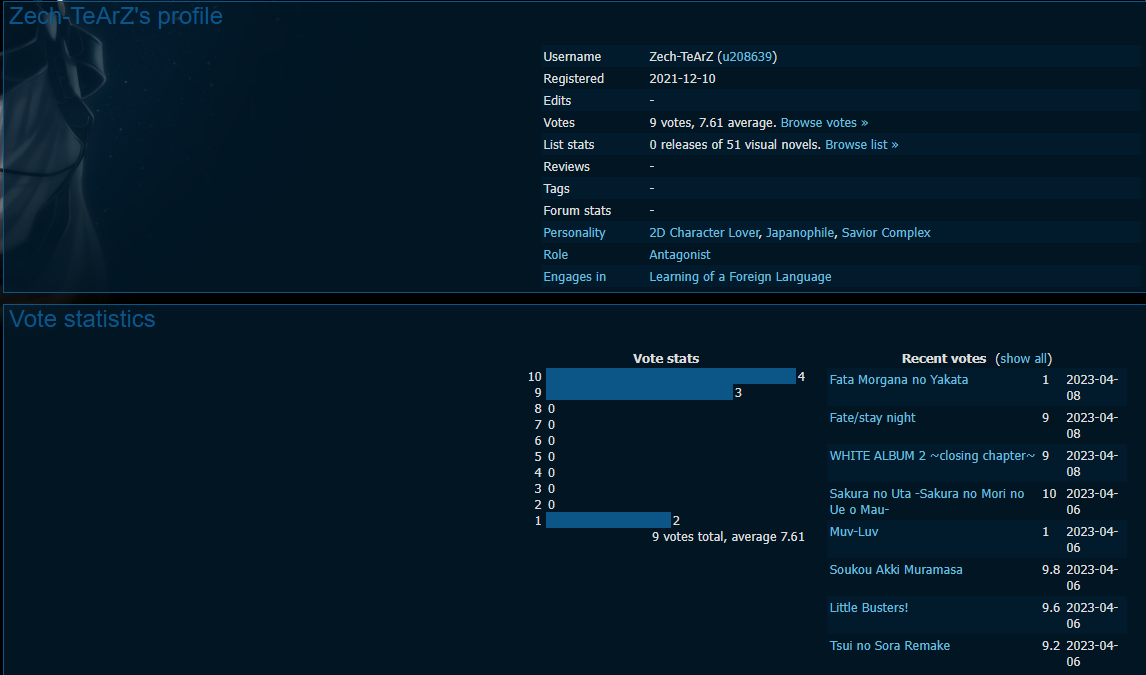Open Little Busters! entry

[x=868, y=608]
